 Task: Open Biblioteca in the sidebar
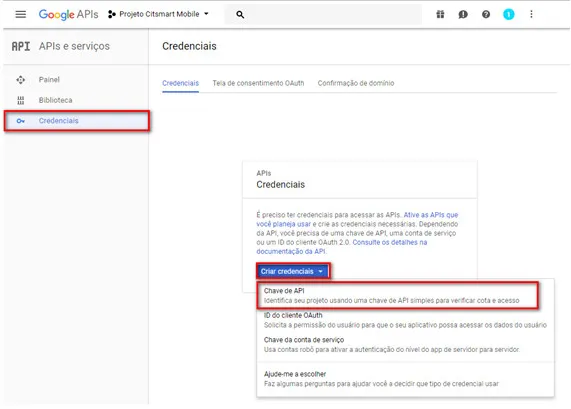76,100
